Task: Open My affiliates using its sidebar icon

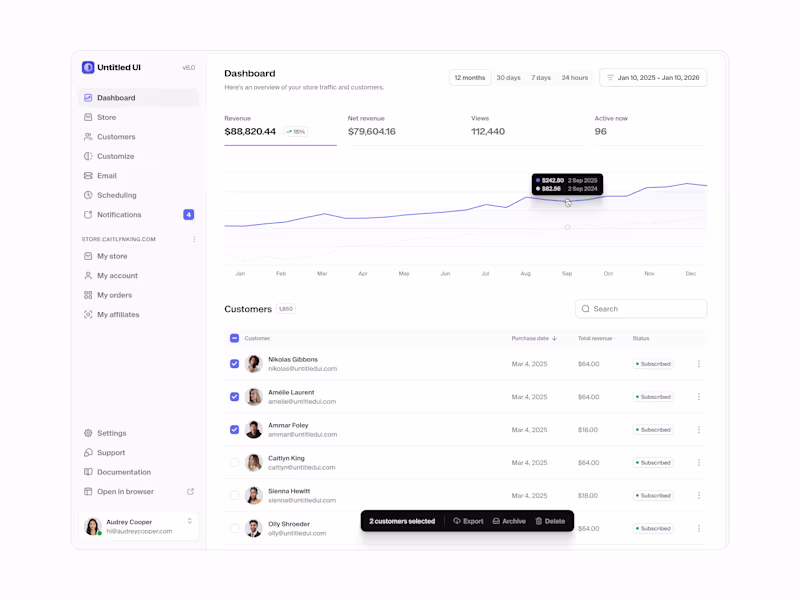Action: tap(89, 314)
